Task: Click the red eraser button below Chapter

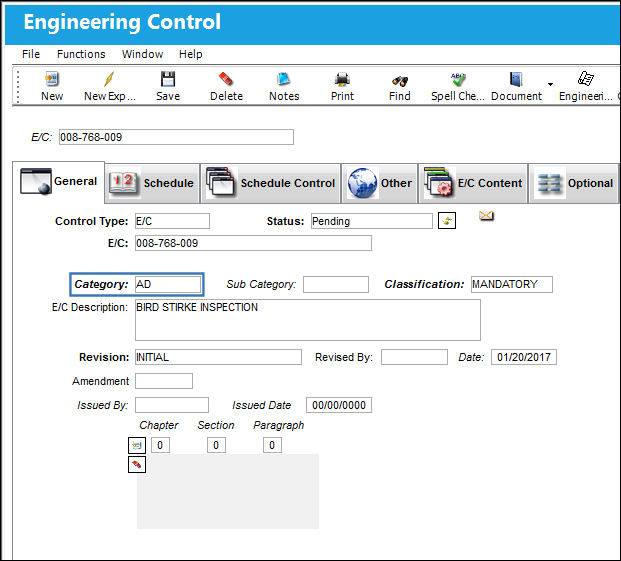Action: click(137, 464)
